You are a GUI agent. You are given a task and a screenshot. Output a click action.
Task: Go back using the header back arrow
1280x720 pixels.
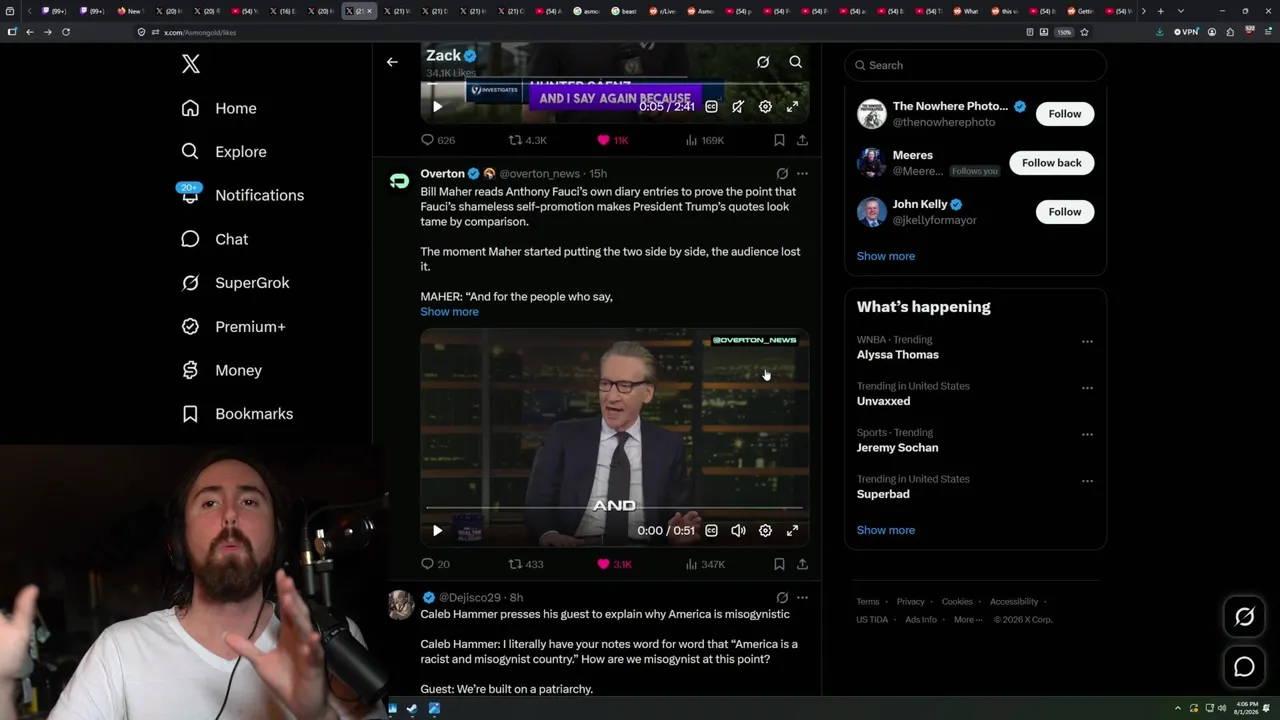pyautogui.click(x=392, y=62)
